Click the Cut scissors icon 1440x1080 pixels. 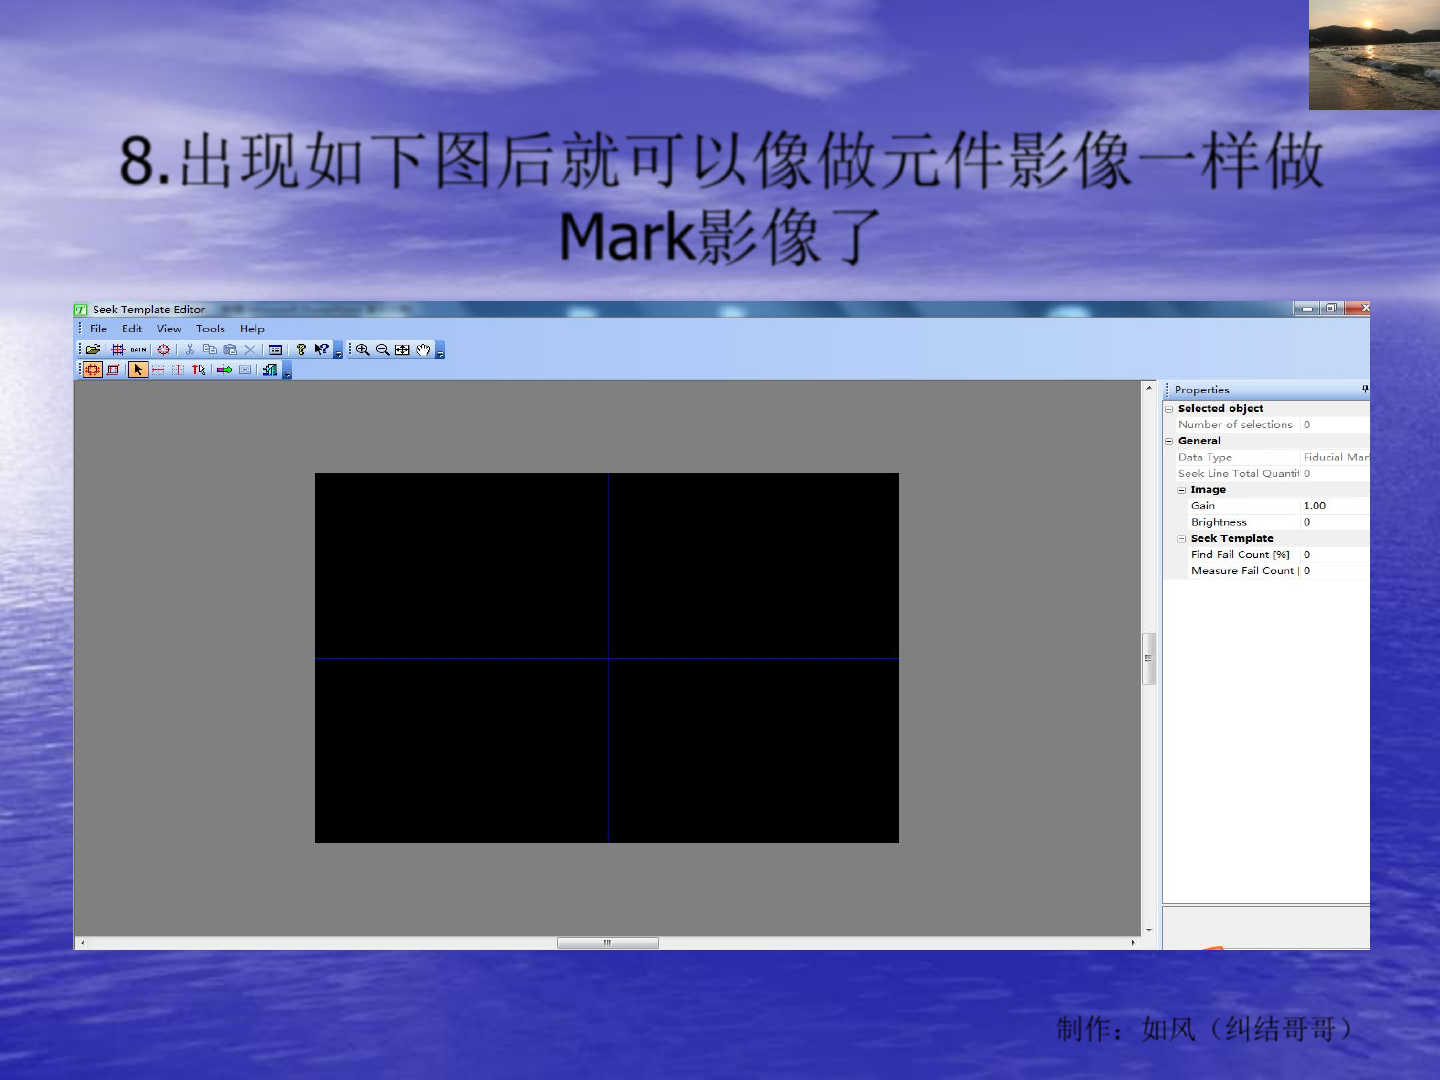click(x=189, y=350)
